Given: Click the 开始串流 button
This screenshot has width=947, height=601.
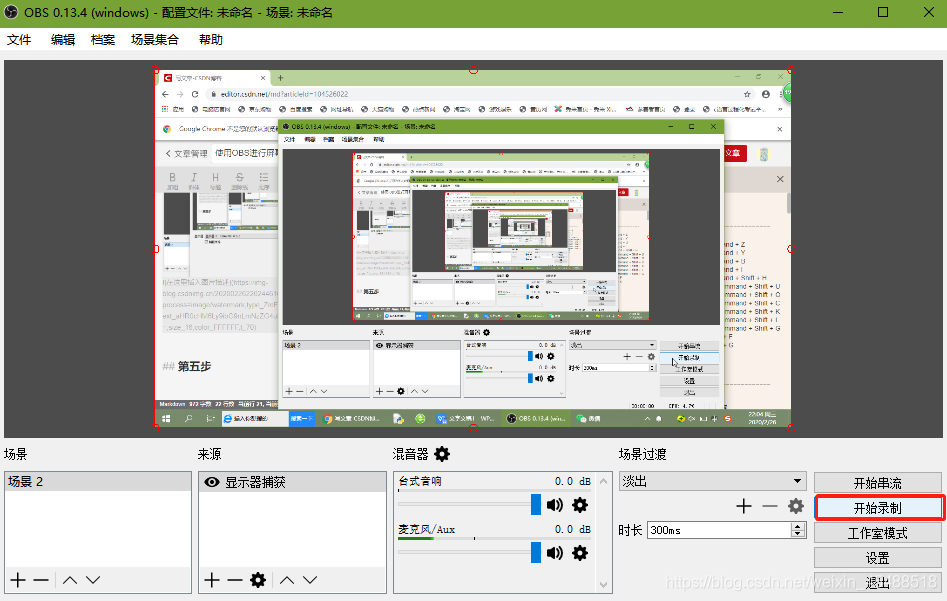Looking at the screenshot, I should click(878, 483).
